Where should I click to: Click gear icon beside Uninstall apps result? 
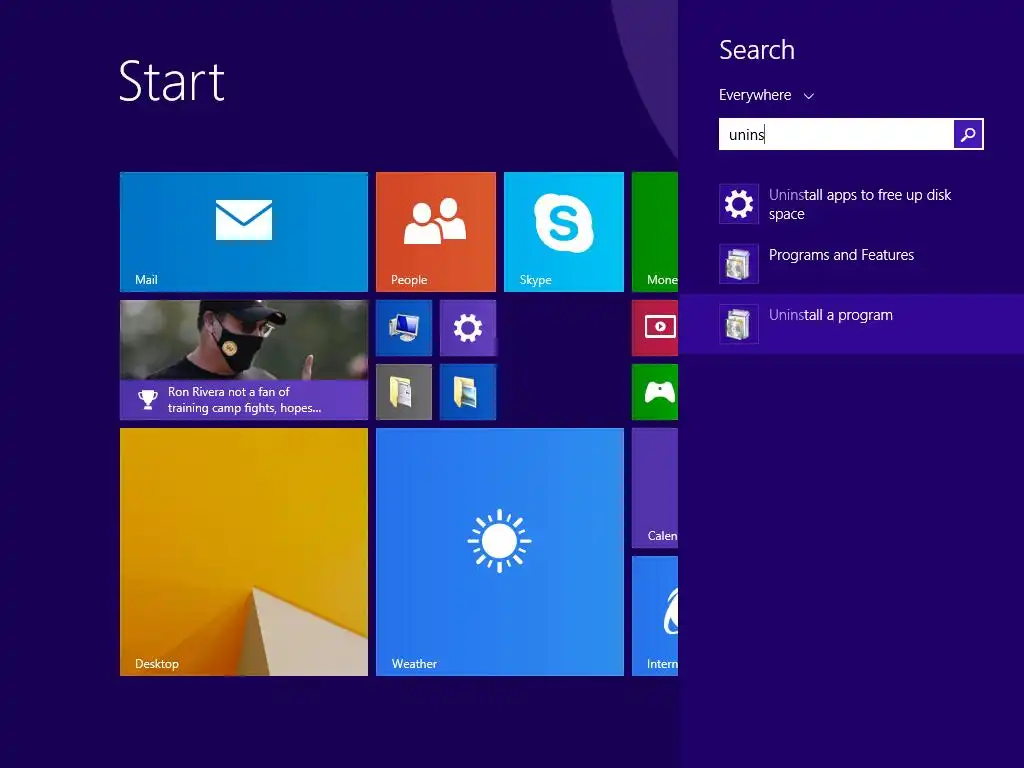pyautogui.click(x=739, y=204)
